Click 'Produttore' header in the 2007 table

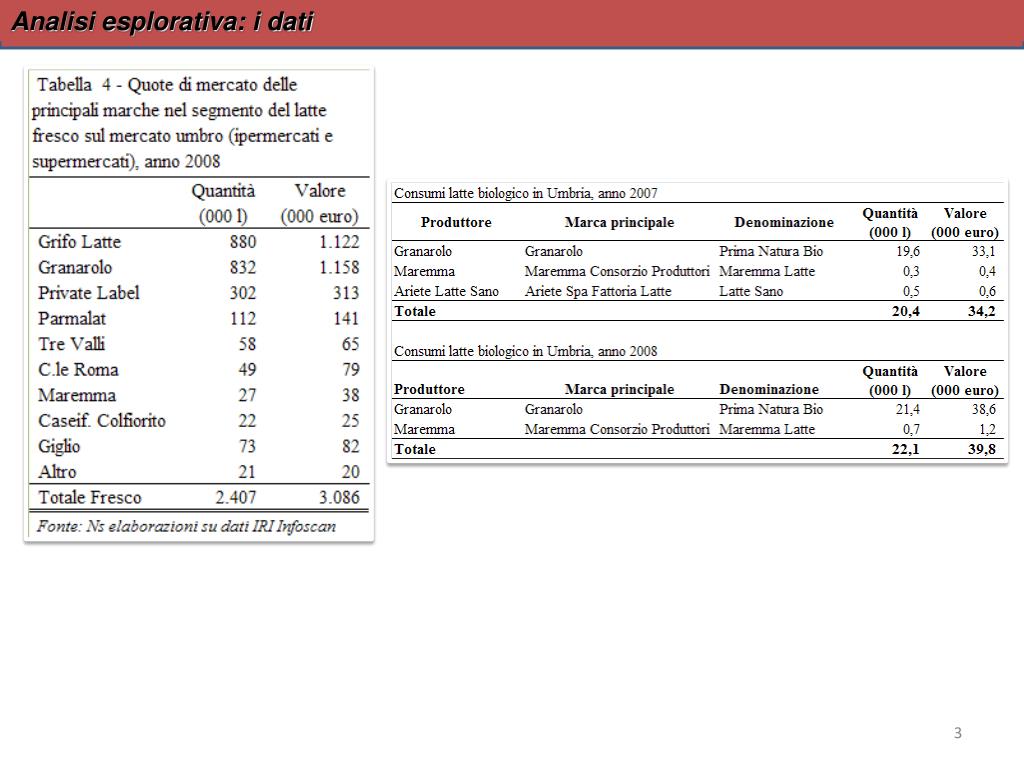[456, 222]
